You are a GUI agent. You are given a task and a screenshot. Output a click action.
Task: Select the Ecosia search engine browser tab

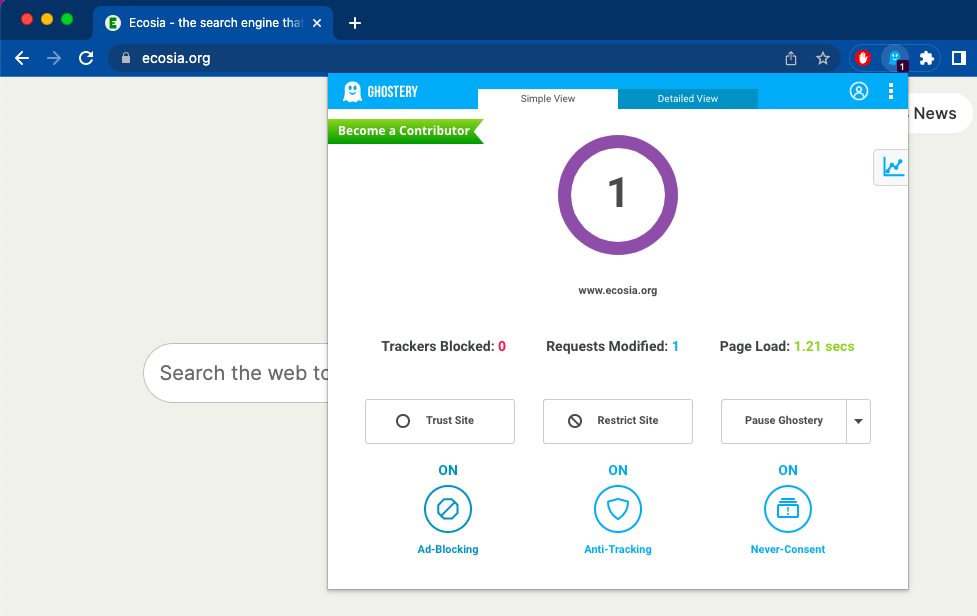coord(213,23)
